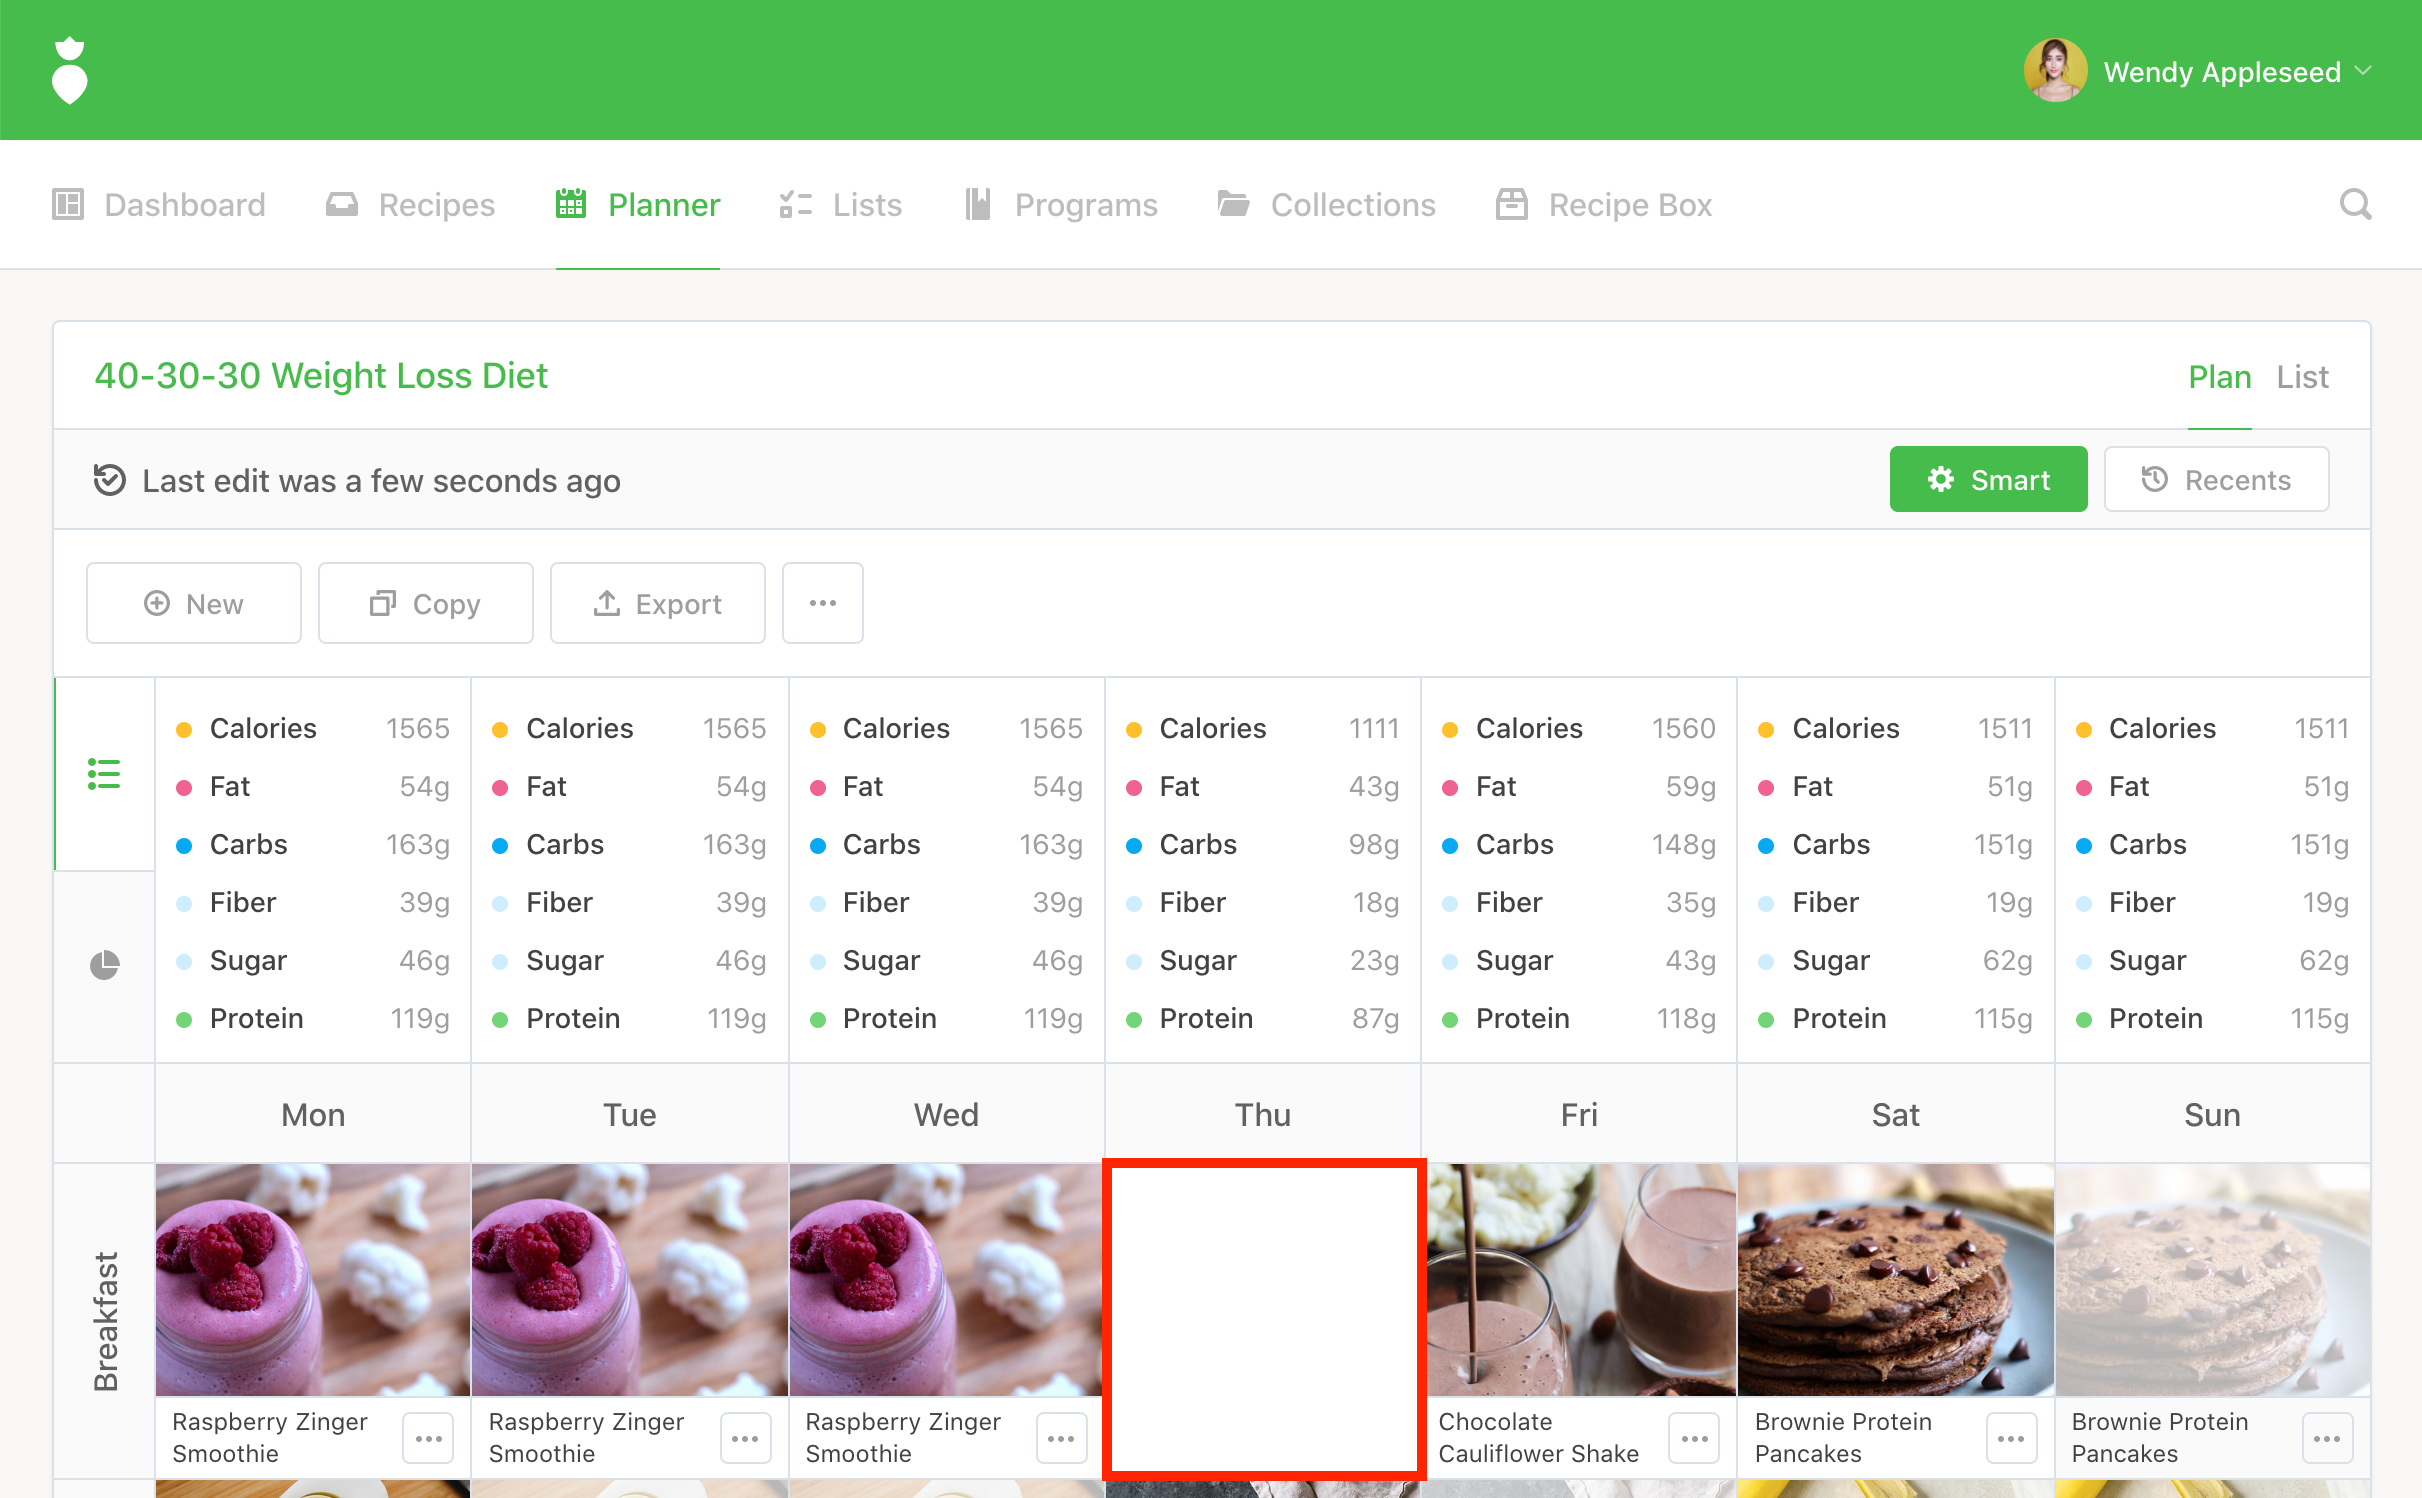Open more actions ellipsis beside Export
Viewport: 2422px width, 1498px height.
(x=822, y=603)
